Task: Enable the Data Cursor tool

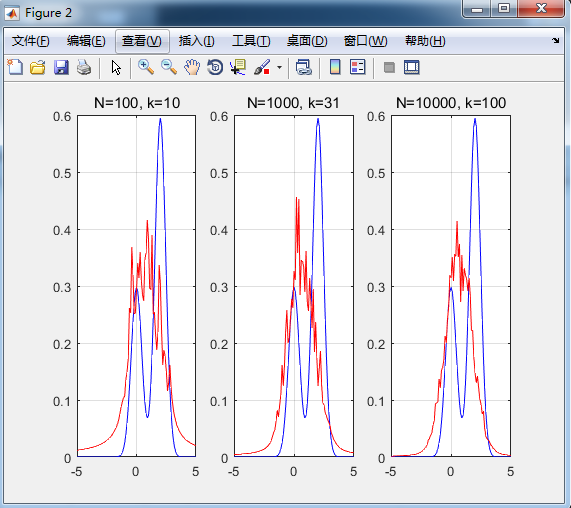Action: coord(238,67)
